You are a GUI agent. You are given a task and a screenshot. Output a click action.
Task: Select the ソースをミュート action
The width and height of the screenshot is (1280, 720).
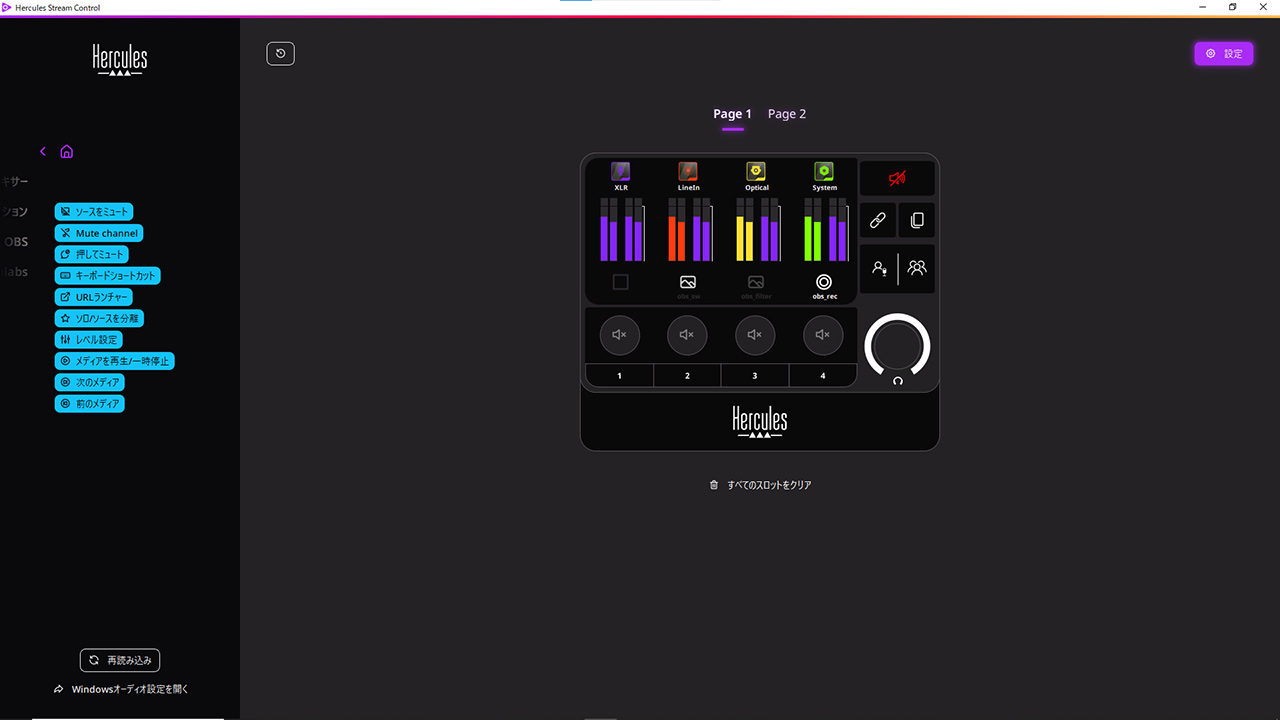[x=94, y=212]
